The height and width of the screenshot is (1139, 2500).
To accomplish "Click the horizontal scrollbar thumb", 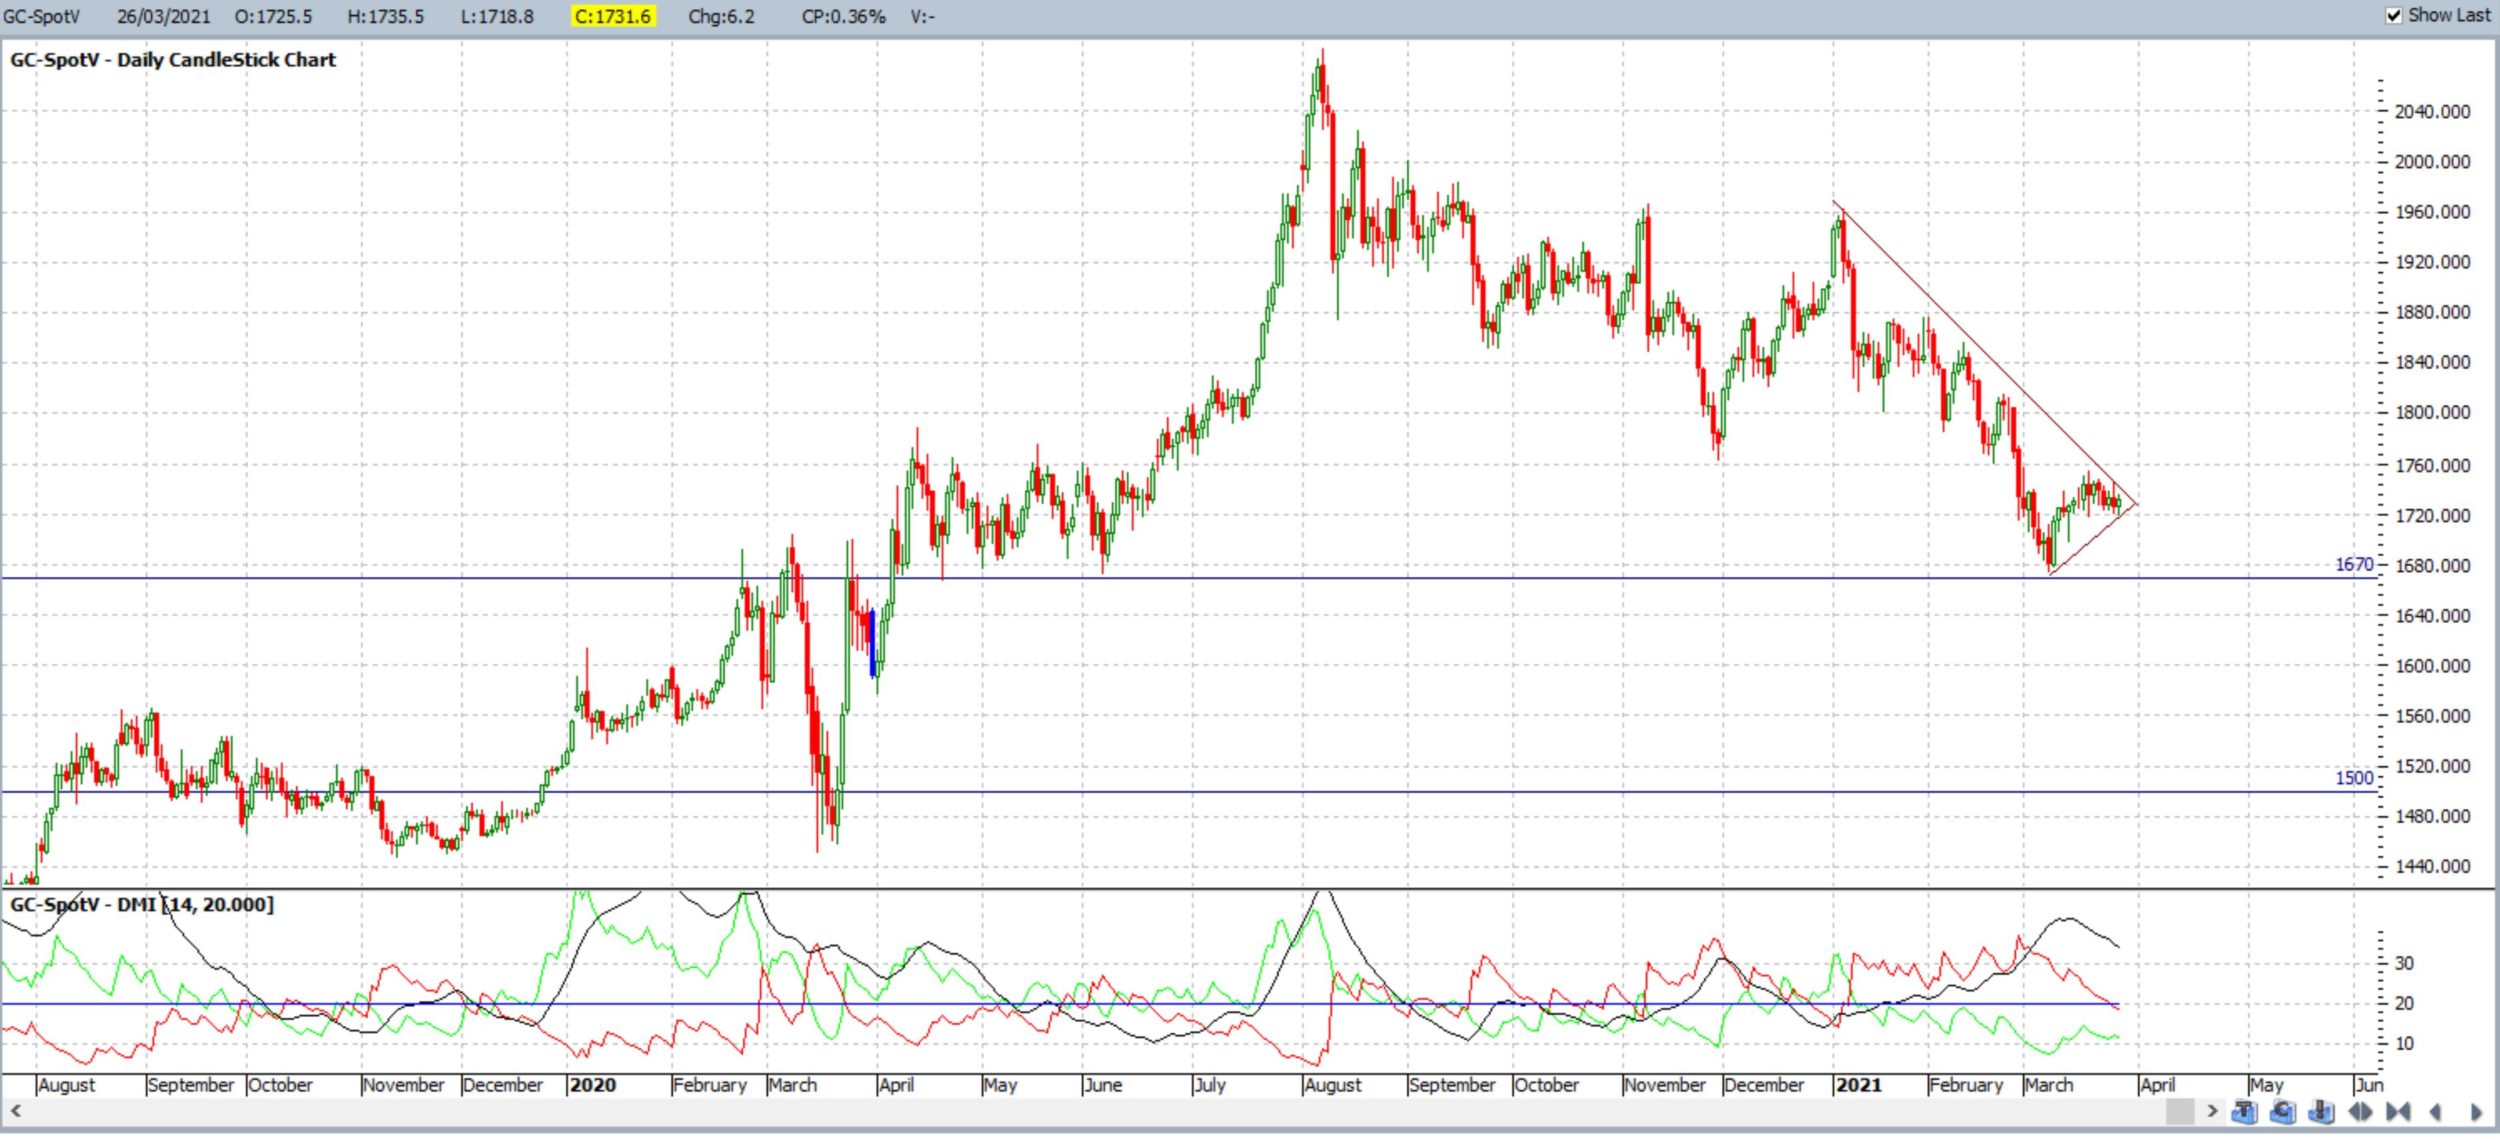I will click(x=2180, y=1112).
